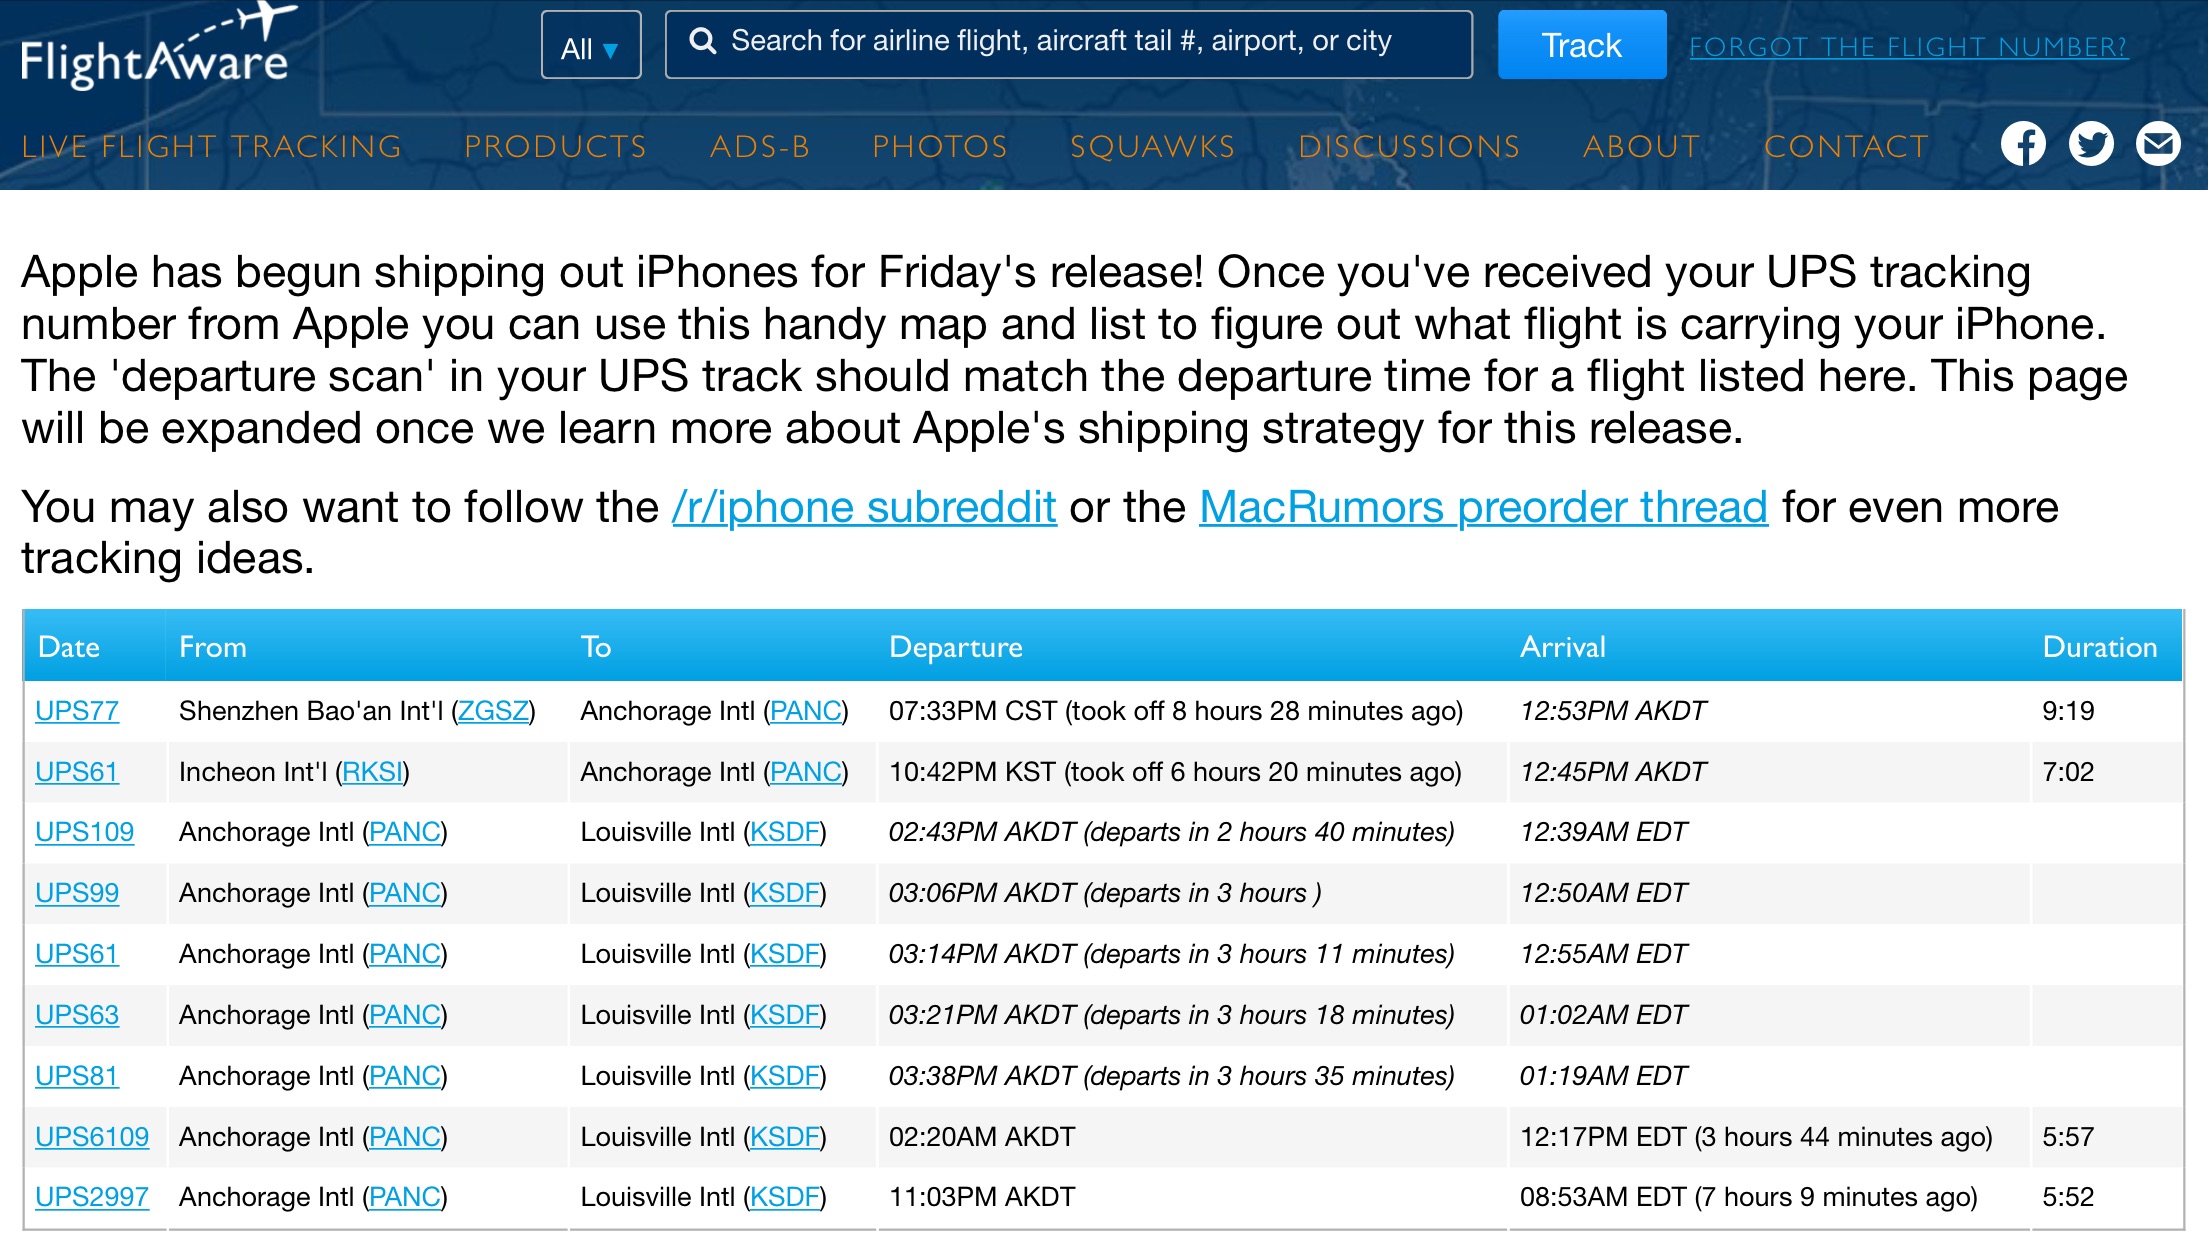The image size is (2208, 1242).
Task: Click the search magnifier icon
Action: coord(703,42)
